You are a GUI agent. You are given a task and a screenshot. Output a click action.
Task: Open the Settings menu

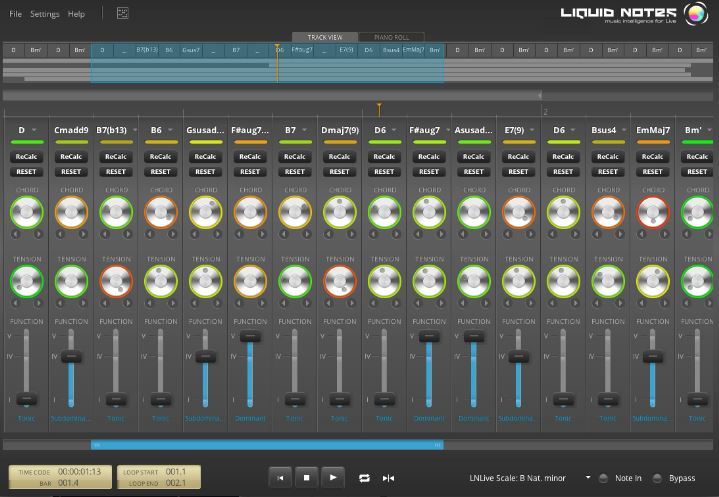click(44, 14)
